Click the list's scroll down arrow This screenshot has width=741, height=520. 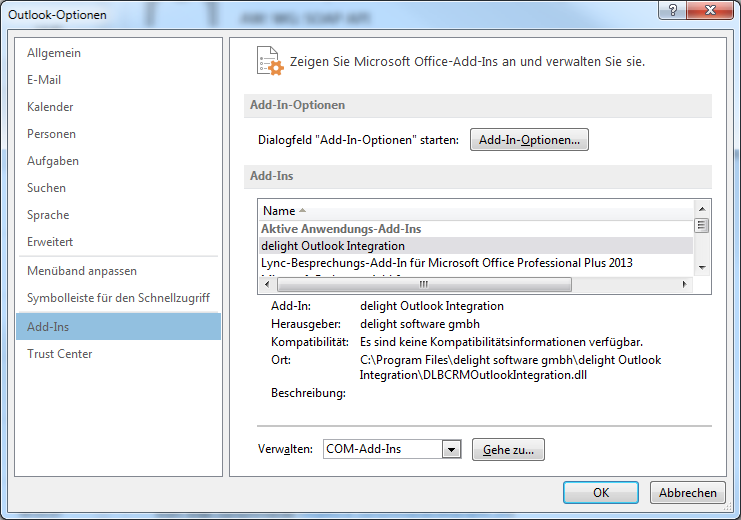pyautogui.click(x=702, y=267)
